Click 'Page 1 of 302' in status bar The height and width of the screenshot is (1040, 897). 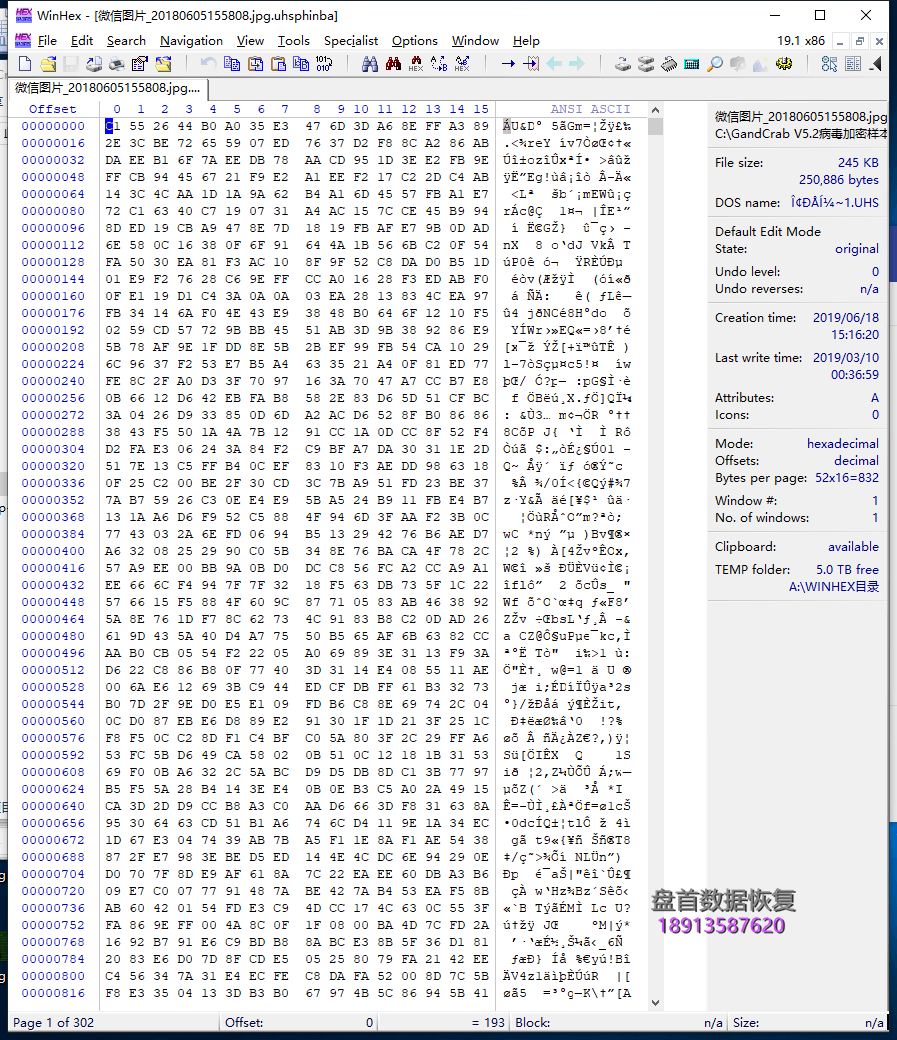[54, 1023]
